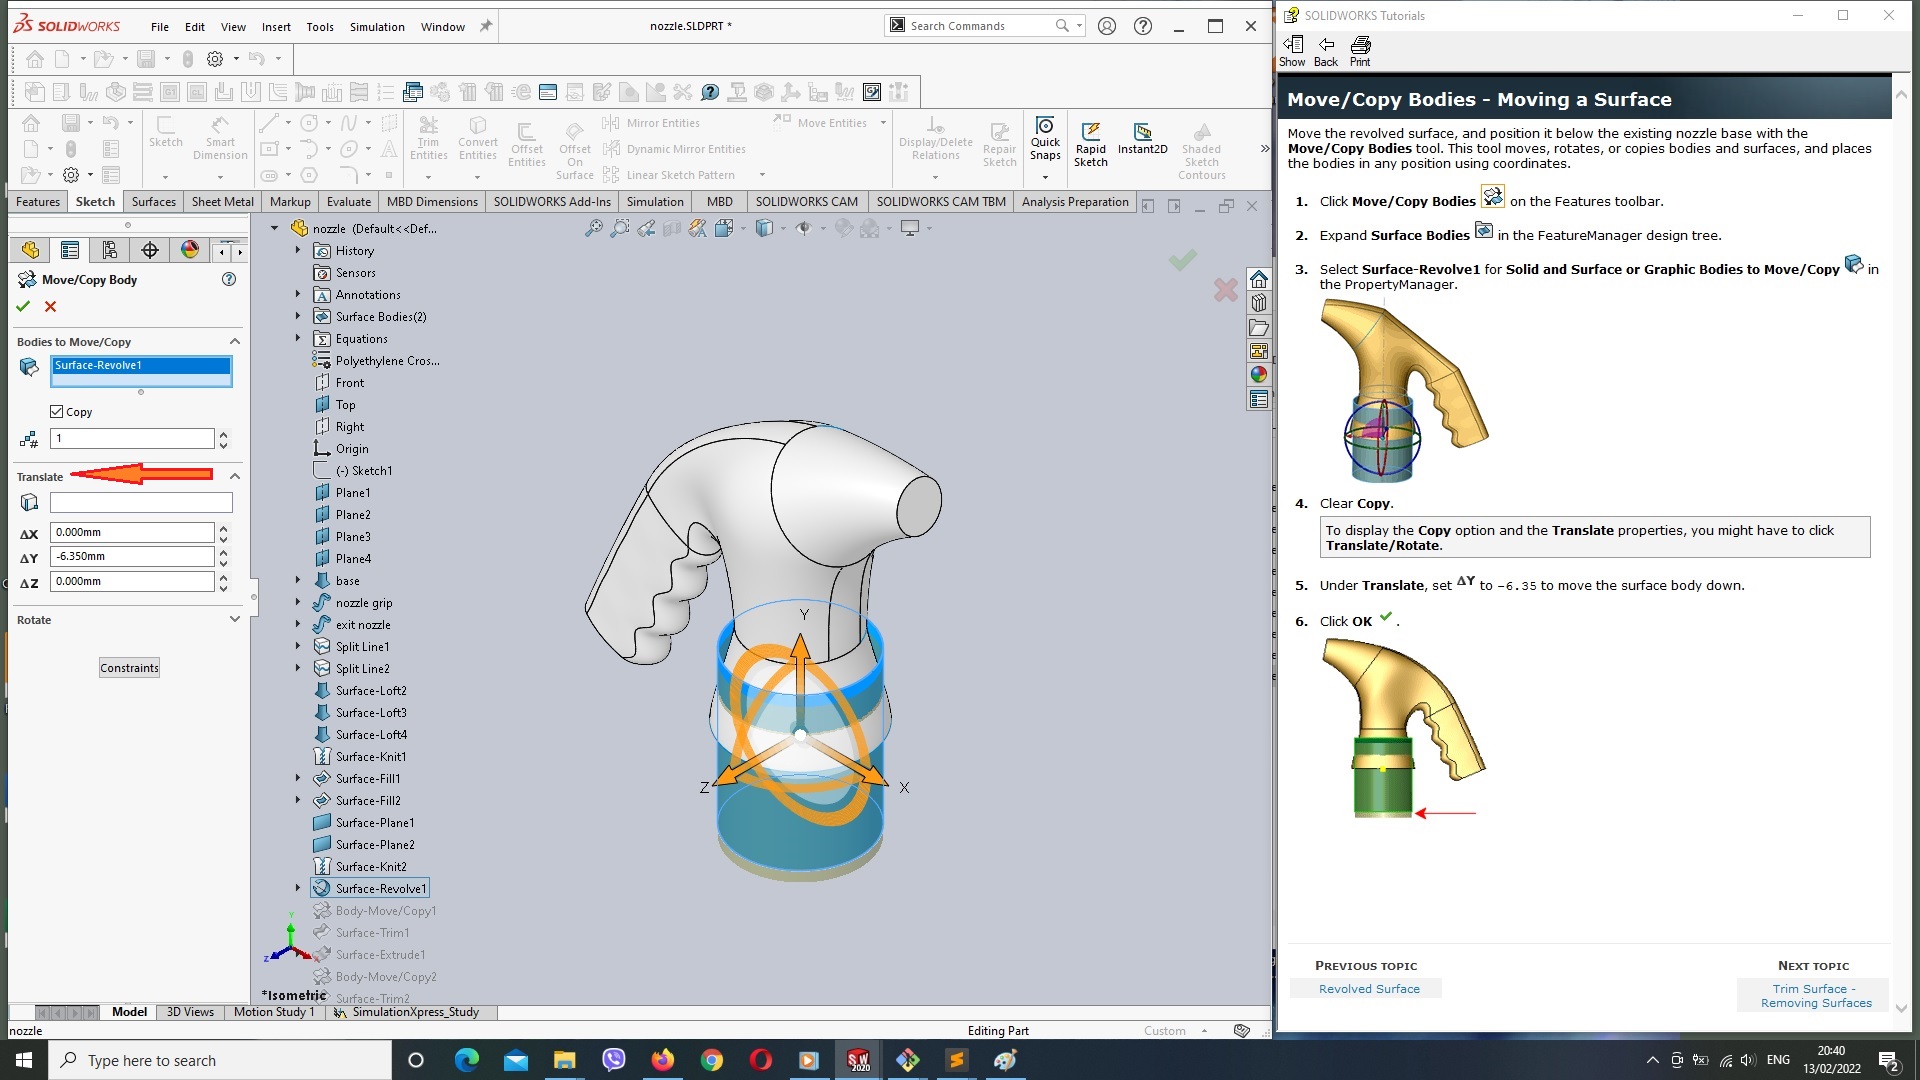Switch to Features ribbon tab
Screen dimensions: 1920x1080
38,202
